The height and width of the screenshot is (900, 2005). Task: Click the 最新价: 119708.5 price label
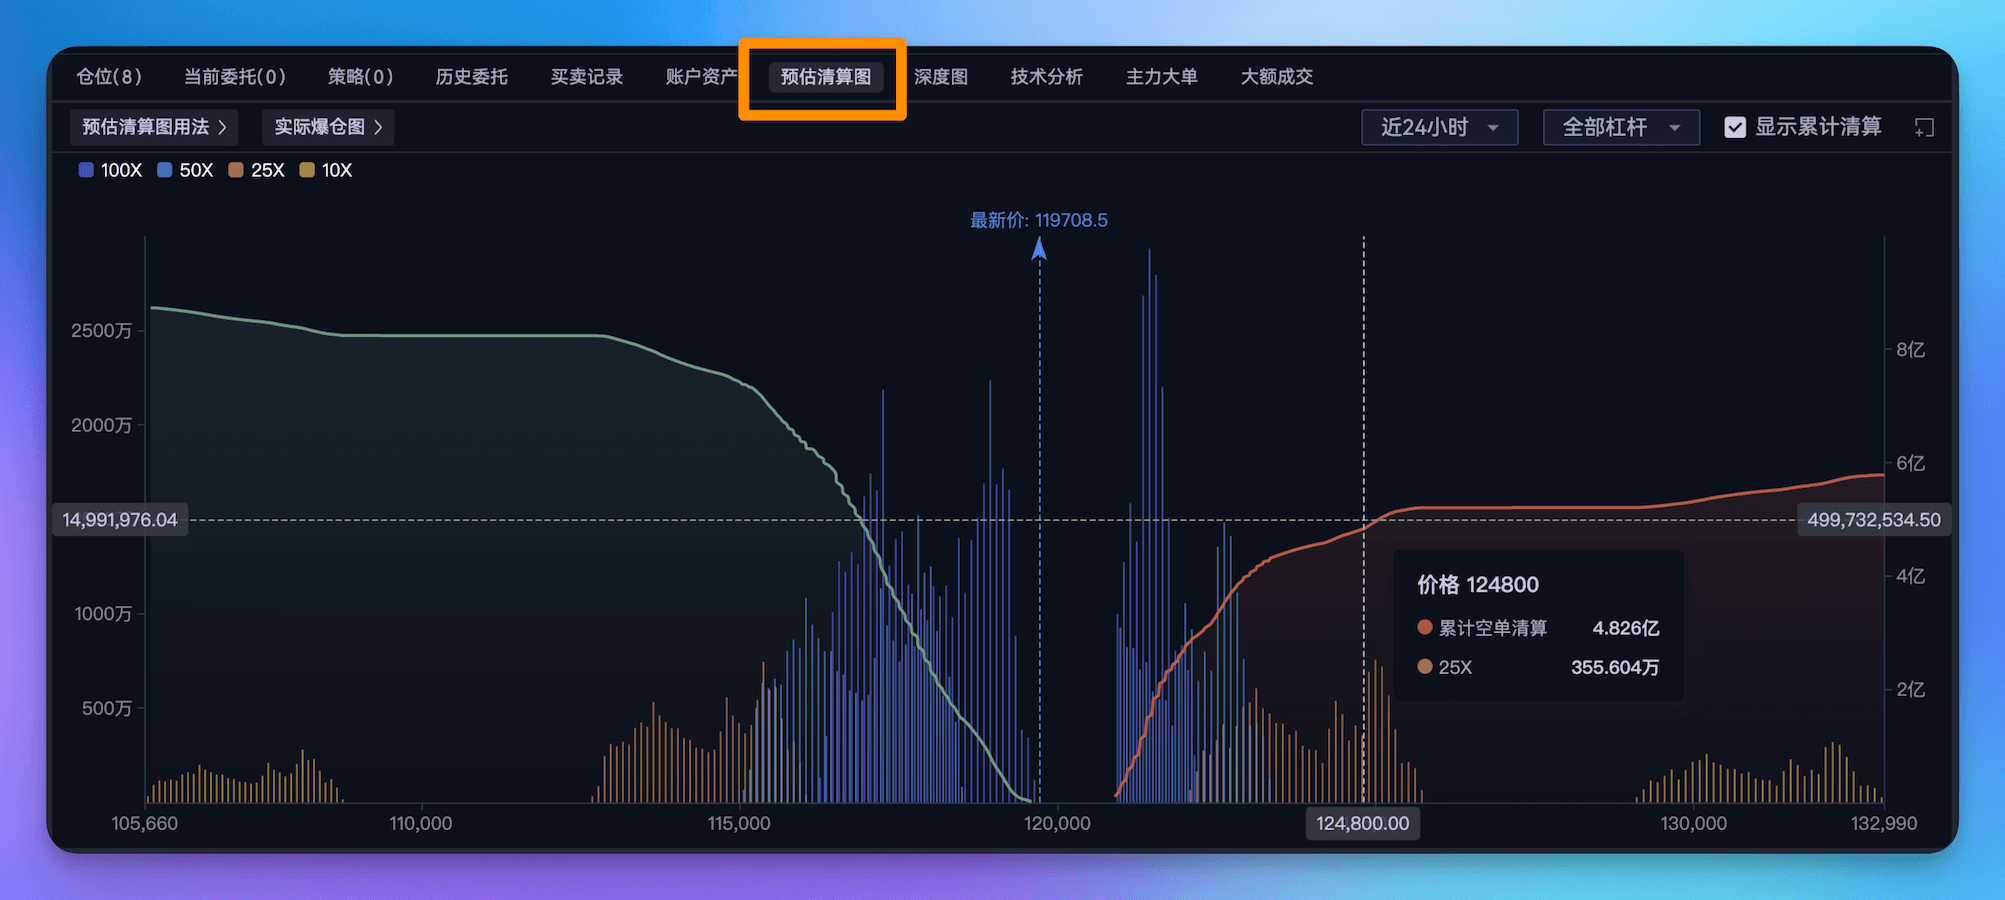[1039, 220]
